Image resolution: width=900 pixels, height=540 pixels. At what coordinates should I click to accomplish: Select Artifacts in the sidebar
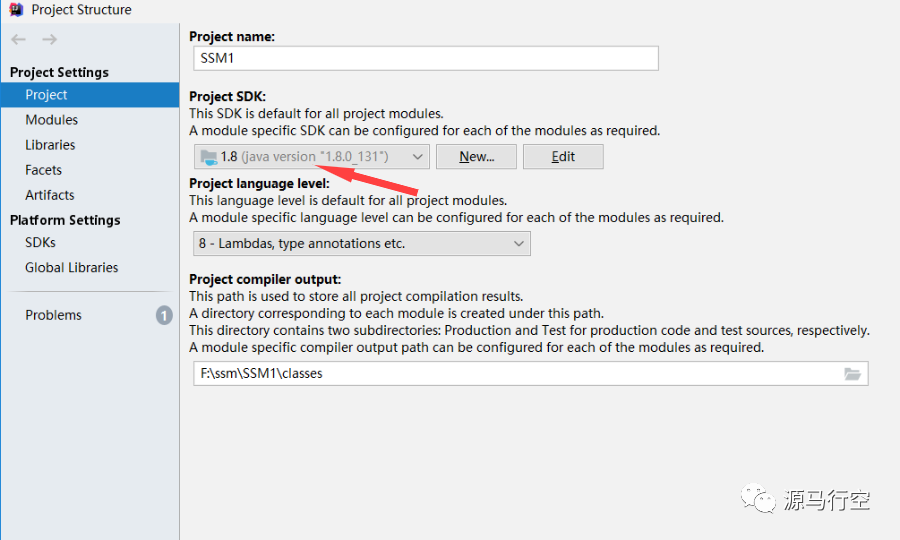(x=50, y=195)
